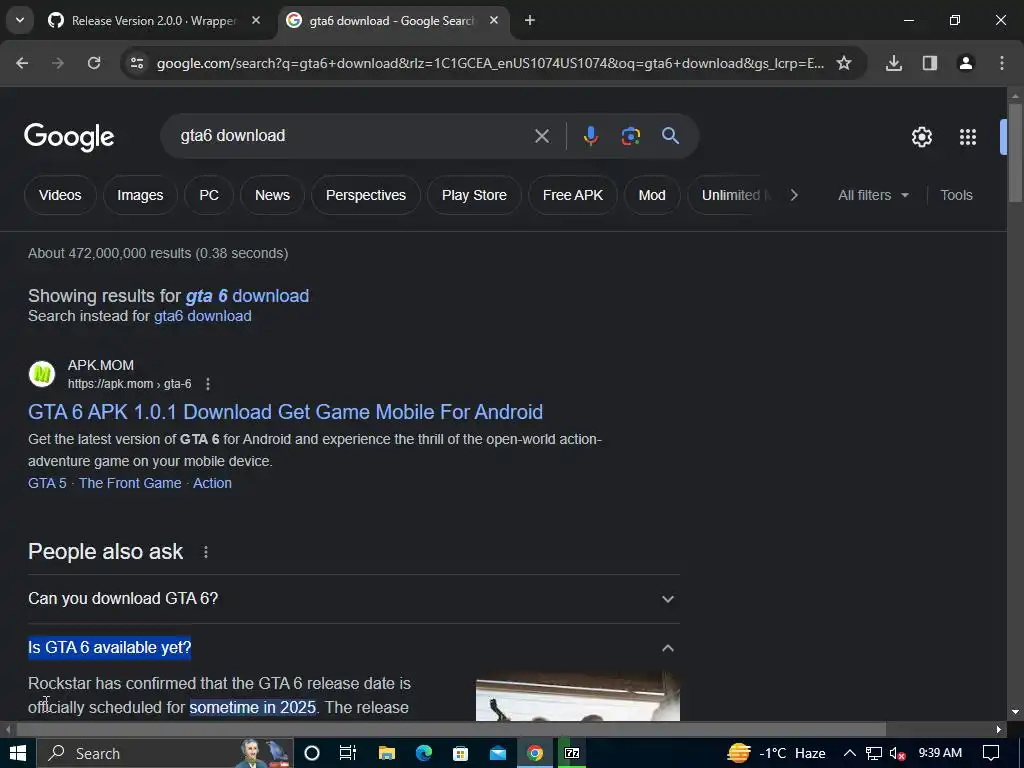Click the Chrome back arrow
The width and height of the screenshot is (1024, 768).
(x=22, y=63)
